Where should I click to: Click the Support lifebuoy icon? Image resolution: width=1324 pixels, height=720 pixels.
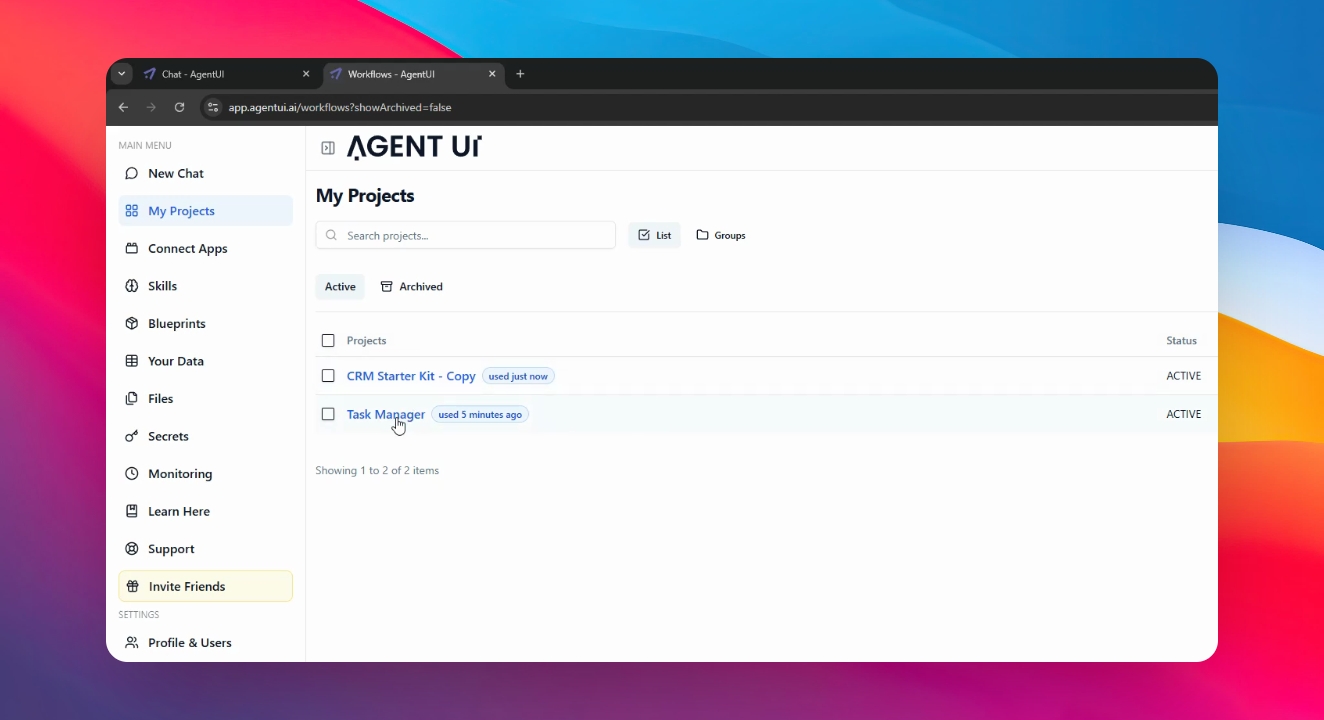[x=131, y=549]
